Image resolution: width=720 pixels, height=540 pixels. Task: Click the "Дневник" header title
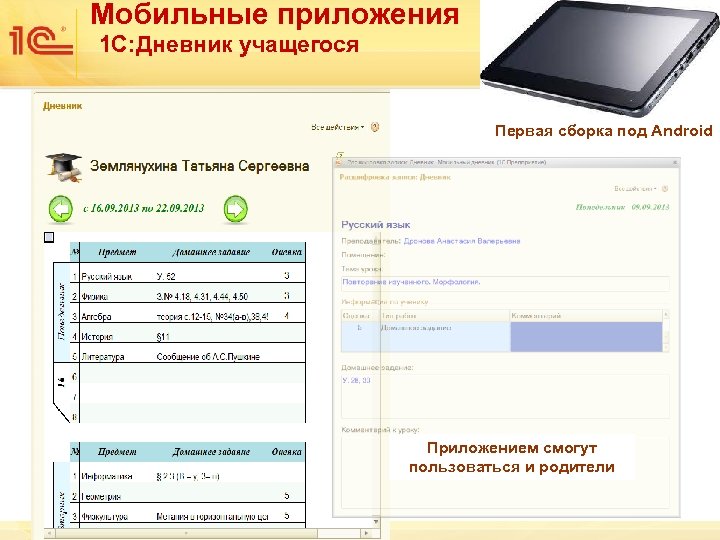click(x=62, y=106)
